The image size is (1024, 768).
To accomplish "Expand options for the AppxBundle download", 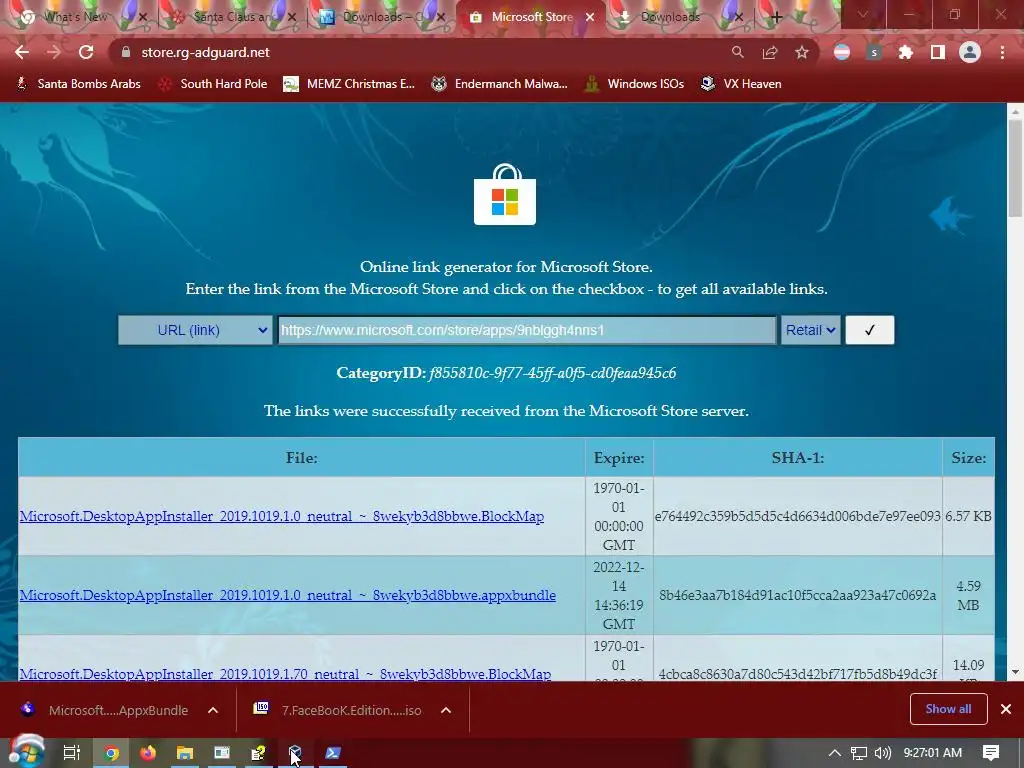I will click(x=213, y=710).
